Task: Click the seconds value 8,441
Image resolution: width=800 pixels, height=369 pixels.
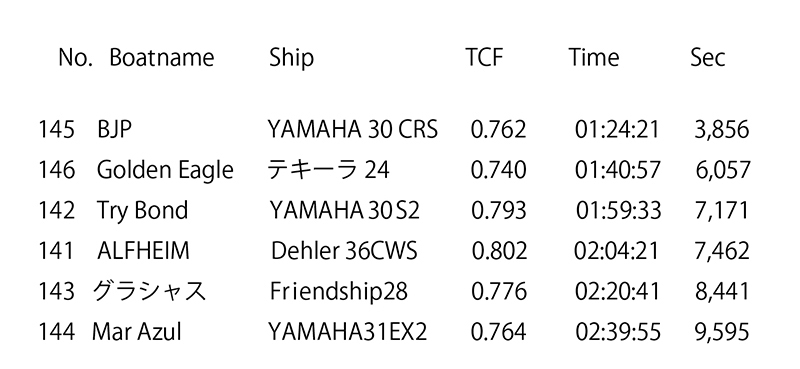Action: coord(722,292)
